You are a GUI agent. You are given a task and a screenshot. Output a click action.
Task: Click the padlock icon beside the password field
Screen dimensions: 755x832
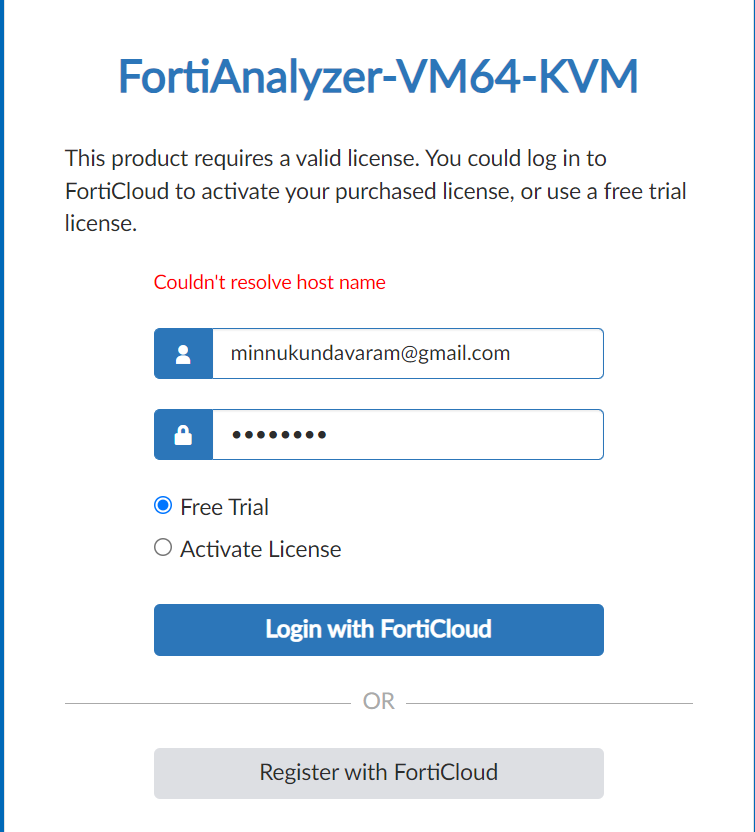pos(183,435)
